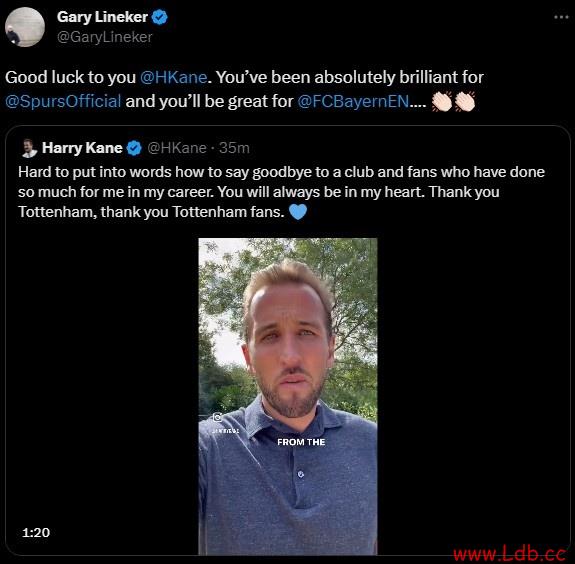
Task: Open the @FCBayernEN mention link
Action: 353,101
